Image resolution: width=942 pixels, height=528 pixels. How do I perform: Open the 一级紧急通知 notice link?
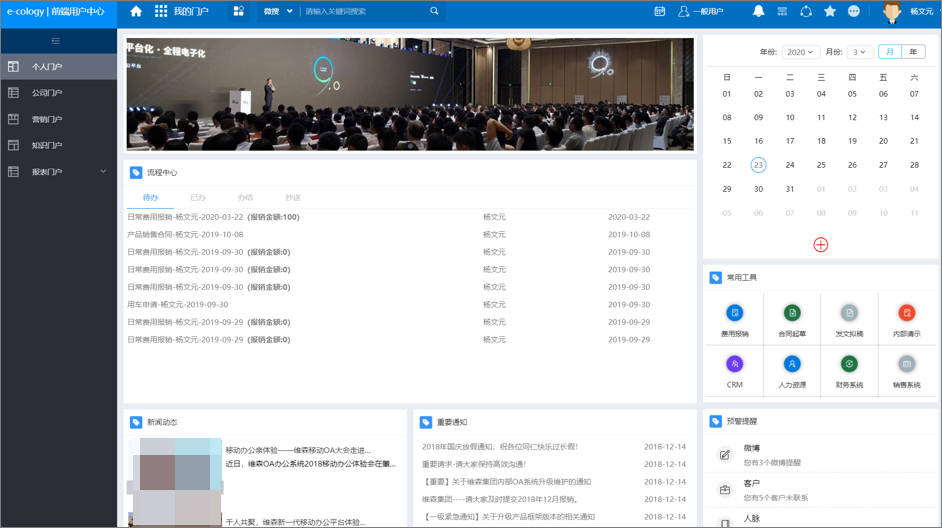(x=509, y=517)
